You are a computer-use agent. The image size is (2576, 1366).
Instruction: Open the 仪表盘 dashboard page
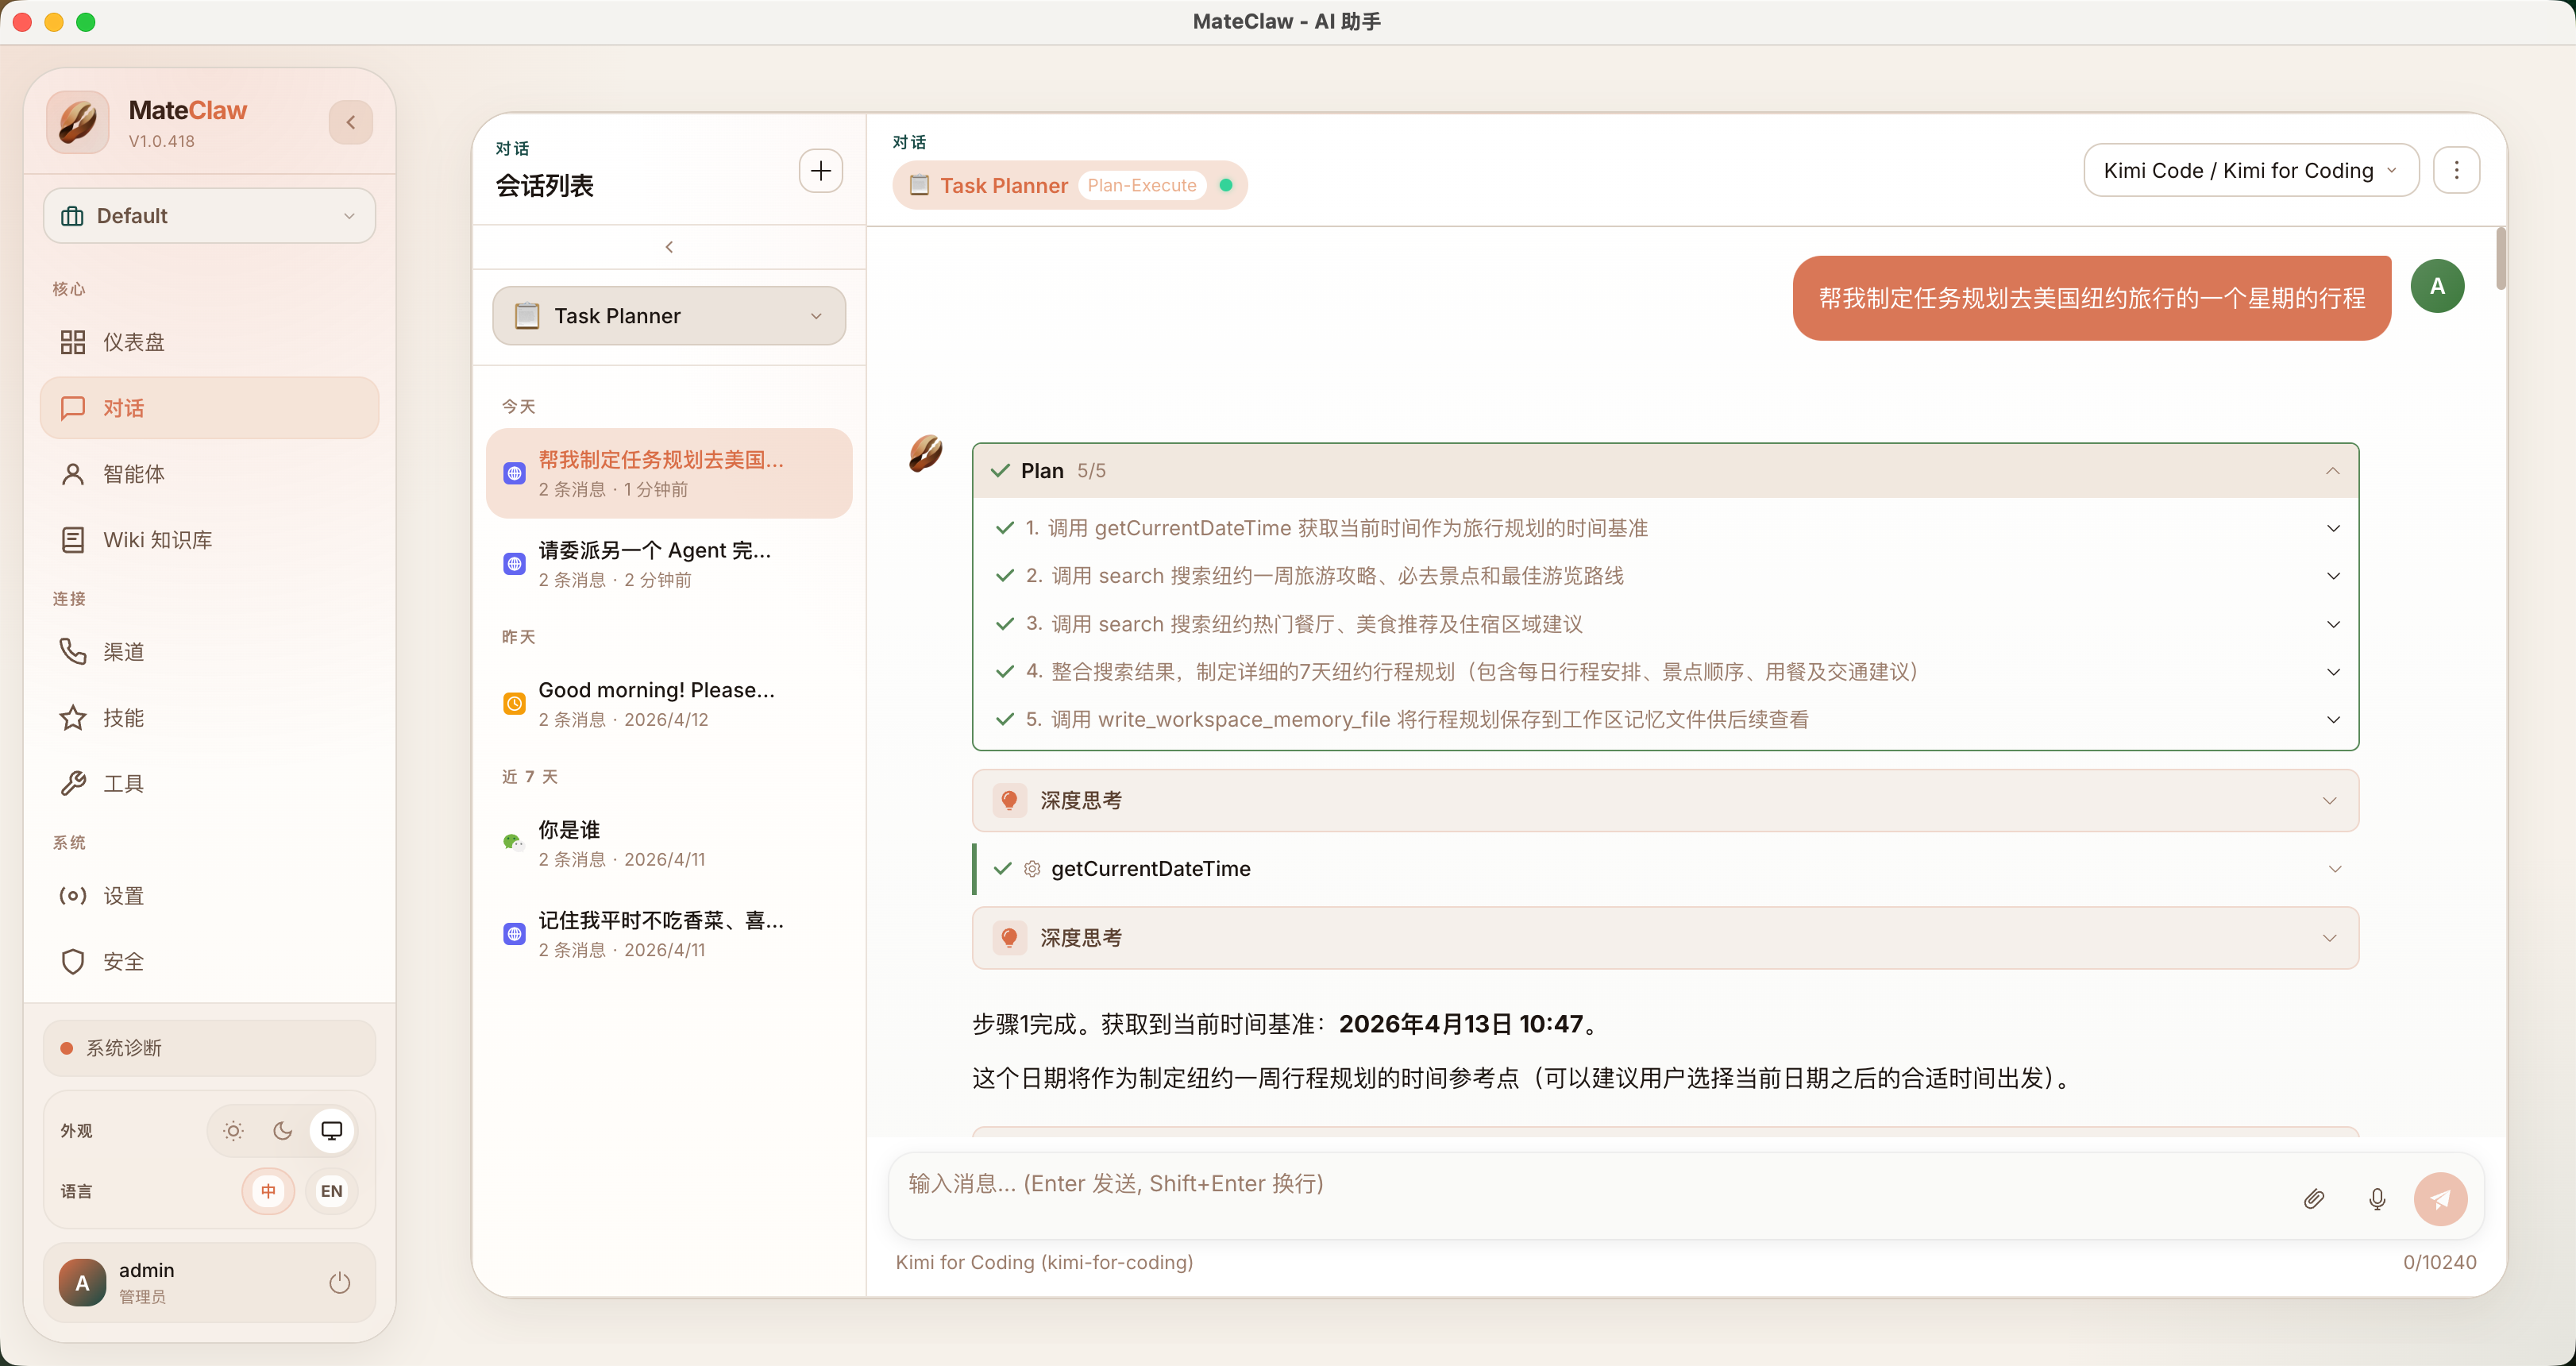point(133,342)
